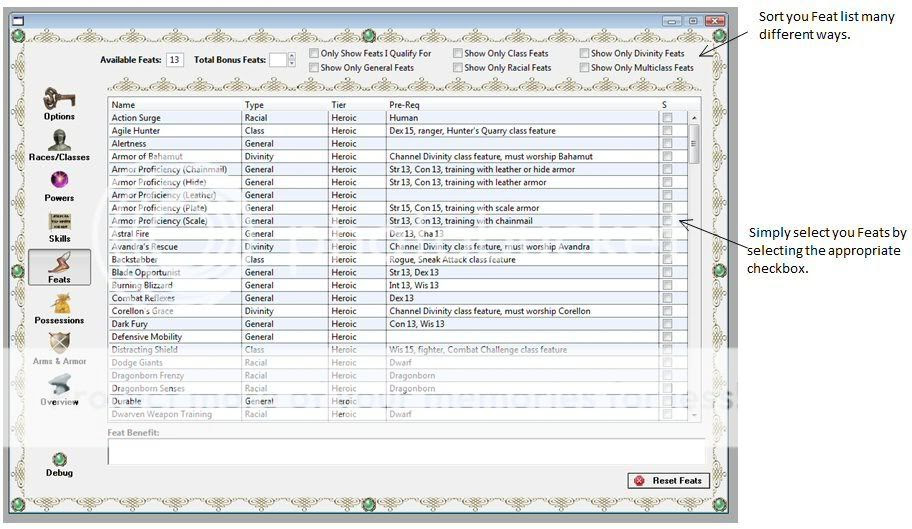Select the Dragonborn Frenzy row
The height and width of the screenshot is (529, 912).
point(397,375)
